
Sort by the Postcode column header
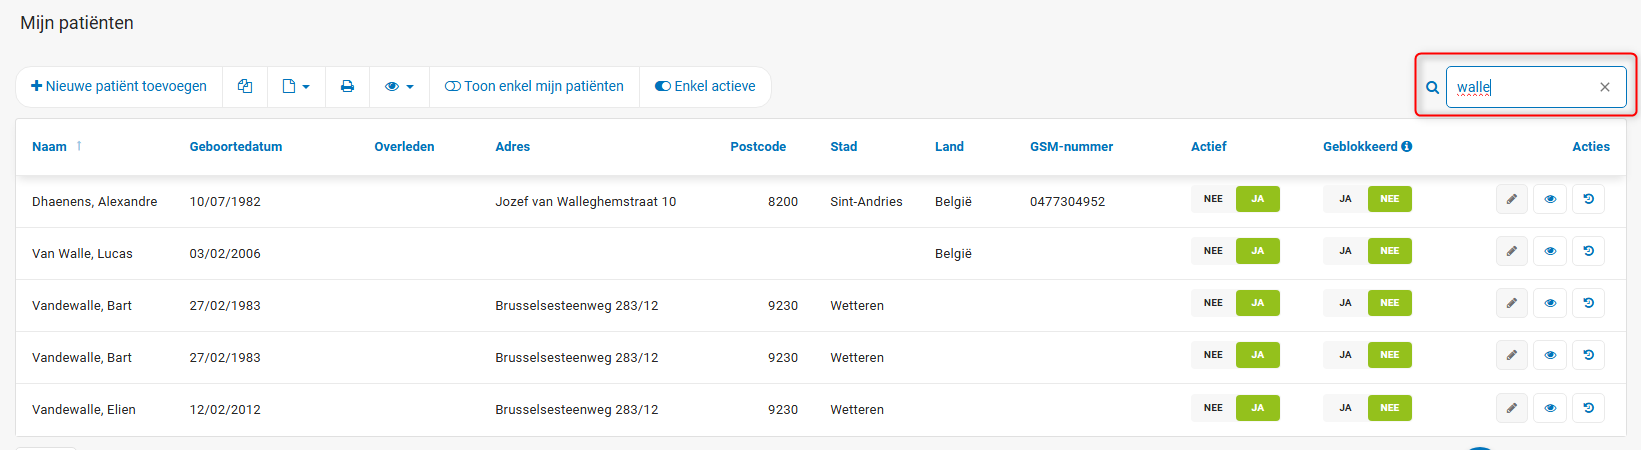pyautogui.click(x=758, y=147)
